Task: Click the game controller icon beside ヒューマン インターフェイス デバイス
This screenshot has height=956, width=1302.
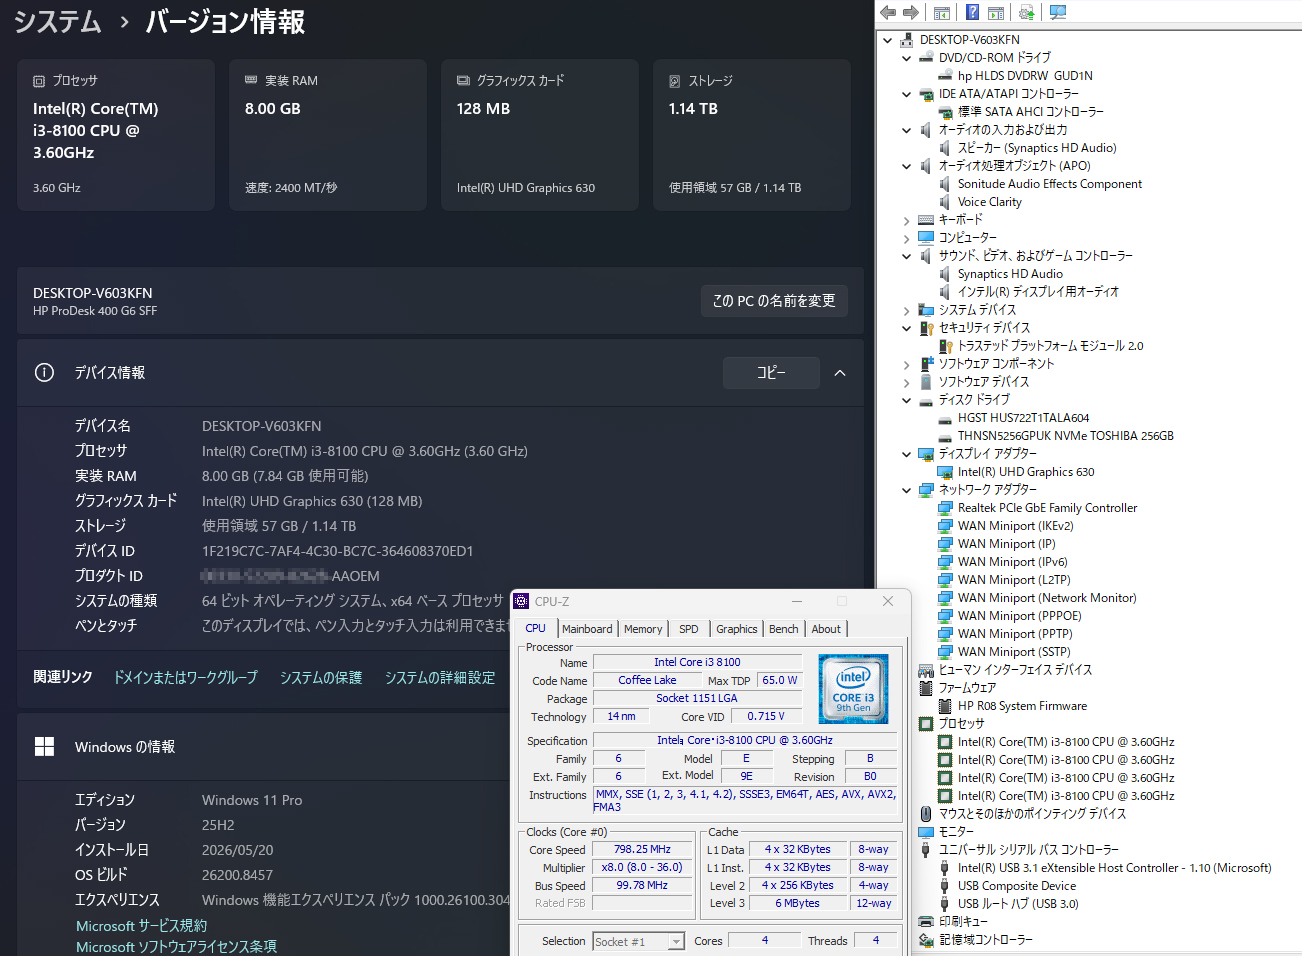Action: pos(926,670)
